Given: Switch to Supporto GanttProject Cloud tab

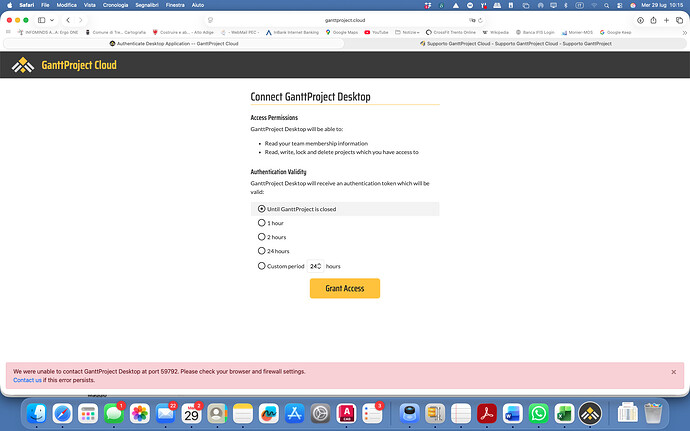Looking at the screenshot, I should [x=516, y=44].
